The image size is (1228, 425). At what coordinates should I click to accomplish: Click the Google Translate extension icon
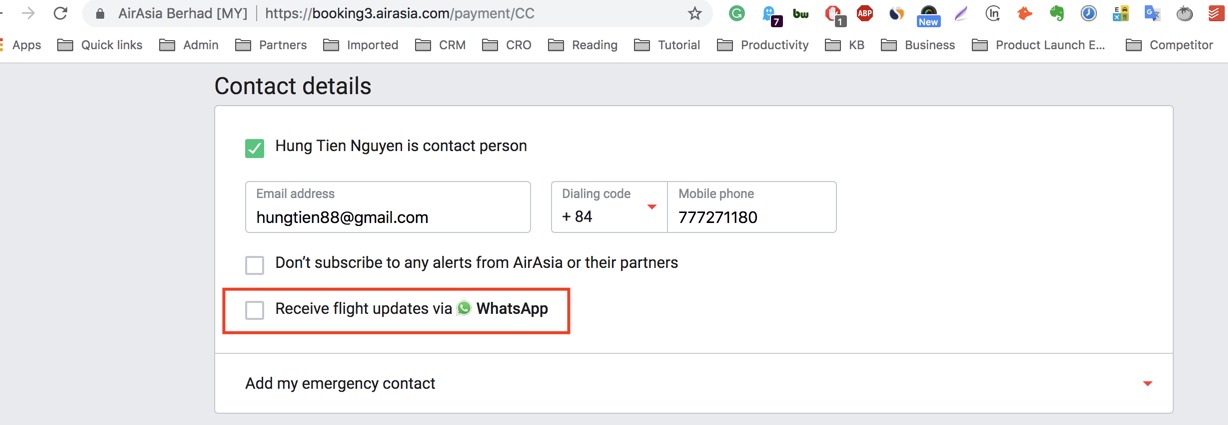(1152, 14)
